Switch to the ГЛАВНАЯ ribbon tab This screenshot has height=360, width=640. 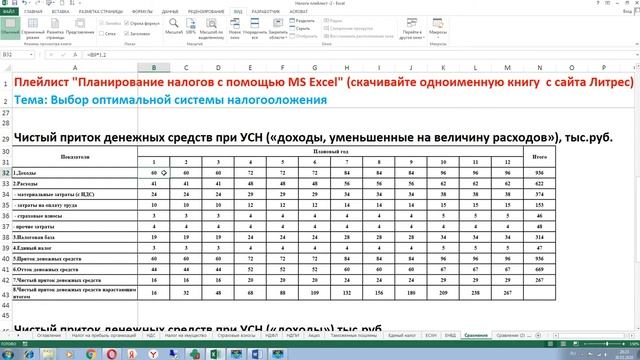[33, 11]
